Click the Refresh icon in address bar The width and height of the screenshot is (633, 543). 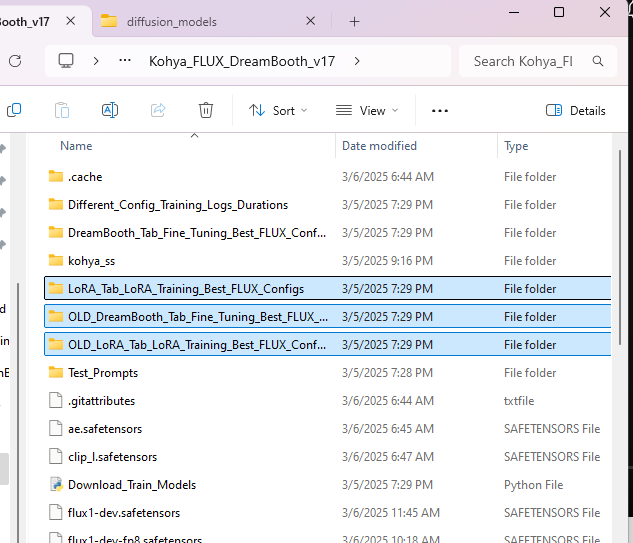click(15, 61)
